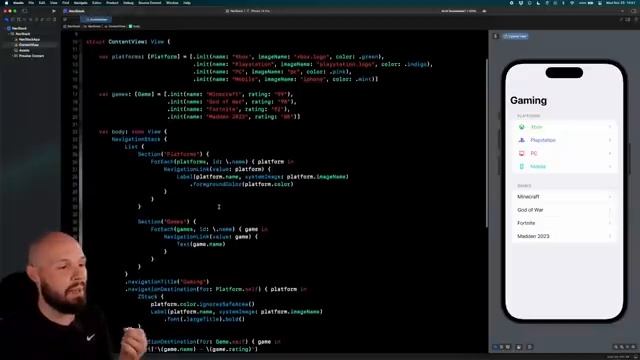The height and width of the screenshot is (360, 640).
Task: Open the Navigate menu
Action: point(80,3)
